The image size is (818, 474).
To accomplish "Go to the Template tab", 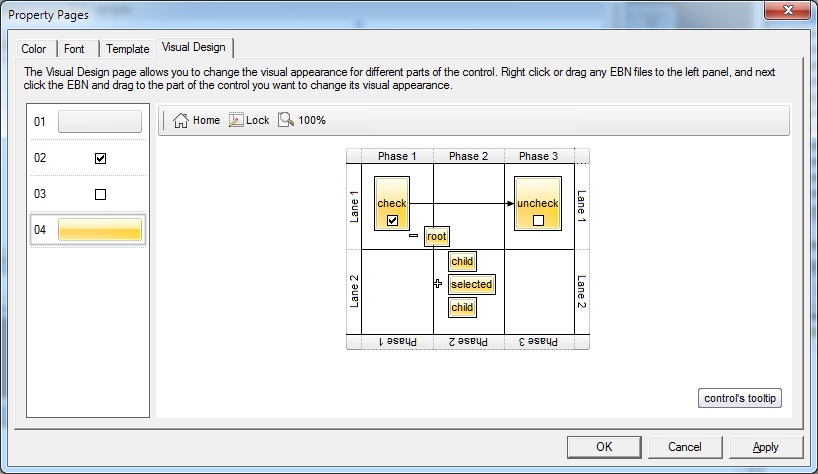I will (127, 49).
